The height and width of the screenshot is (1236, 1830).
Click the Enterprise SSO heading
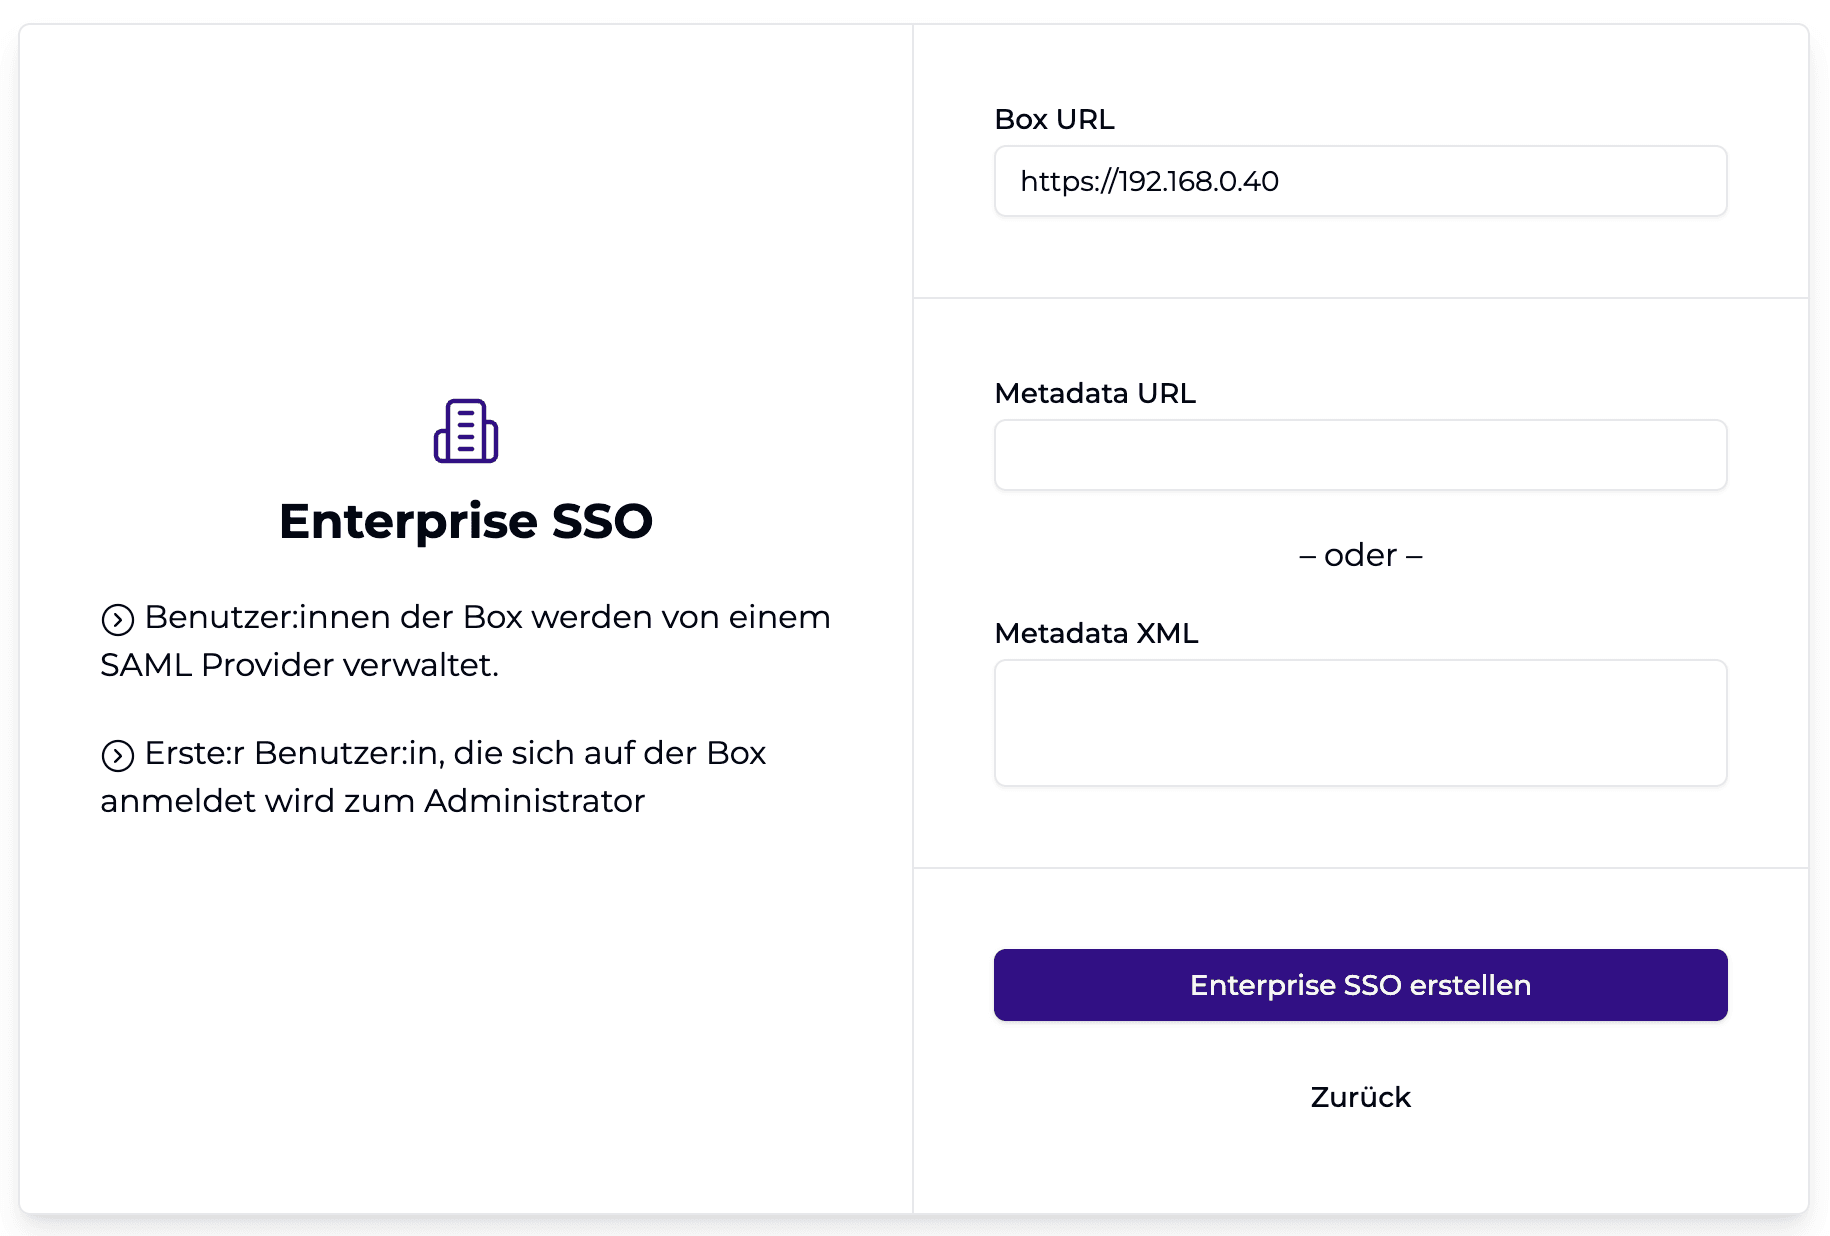click(466, 521)
